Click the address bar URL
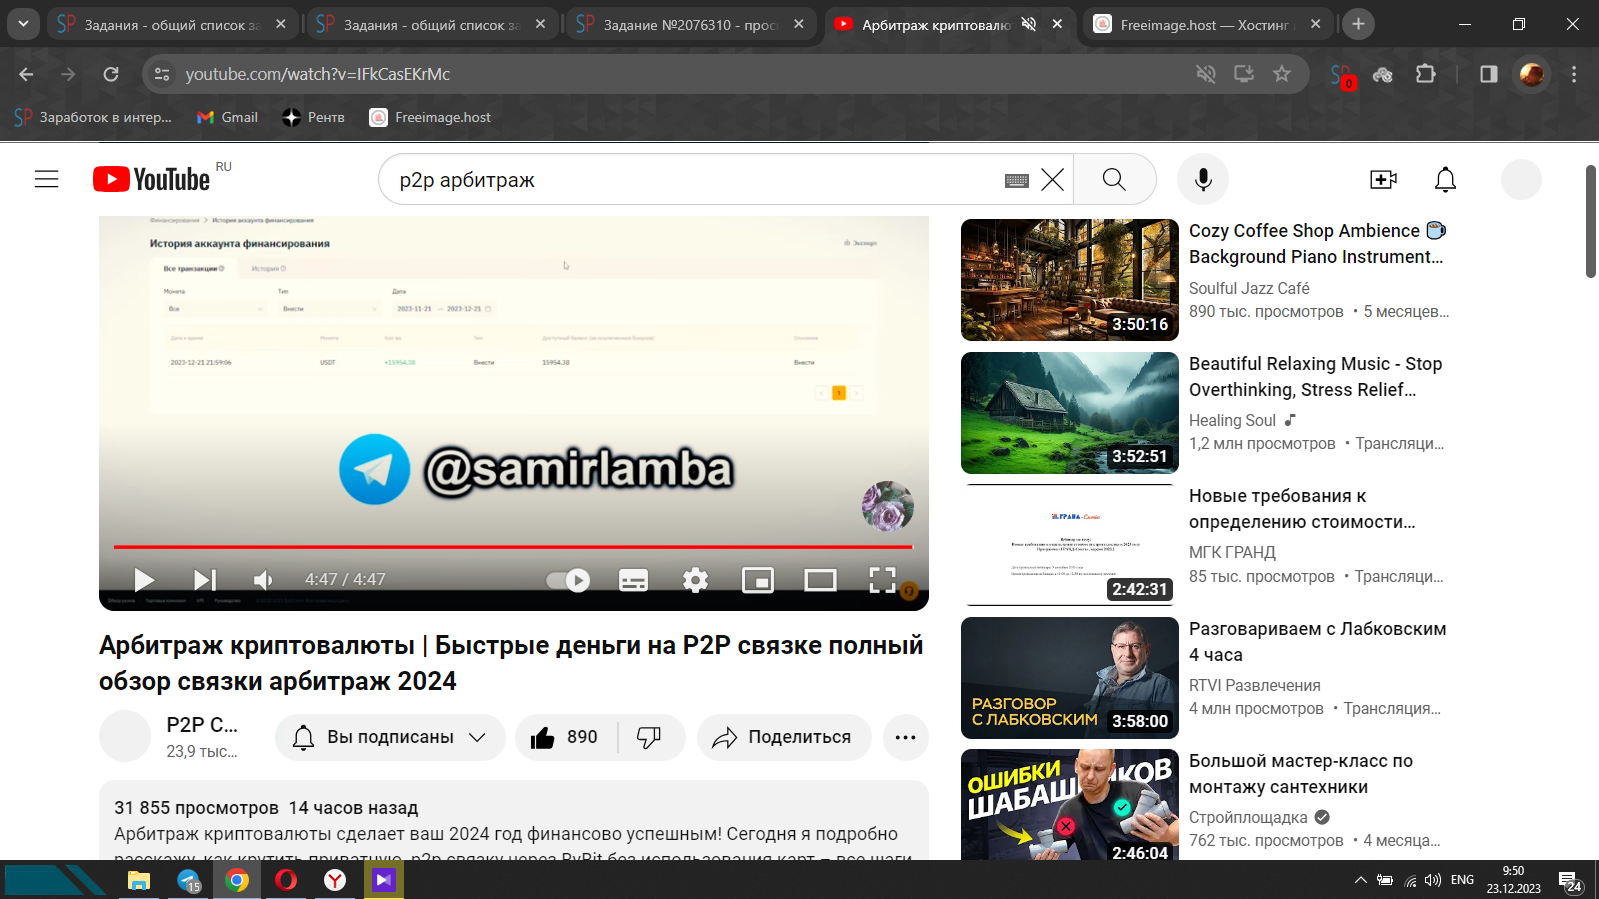The width and height of the screenshot is (1599, 899). click(317, 74)
